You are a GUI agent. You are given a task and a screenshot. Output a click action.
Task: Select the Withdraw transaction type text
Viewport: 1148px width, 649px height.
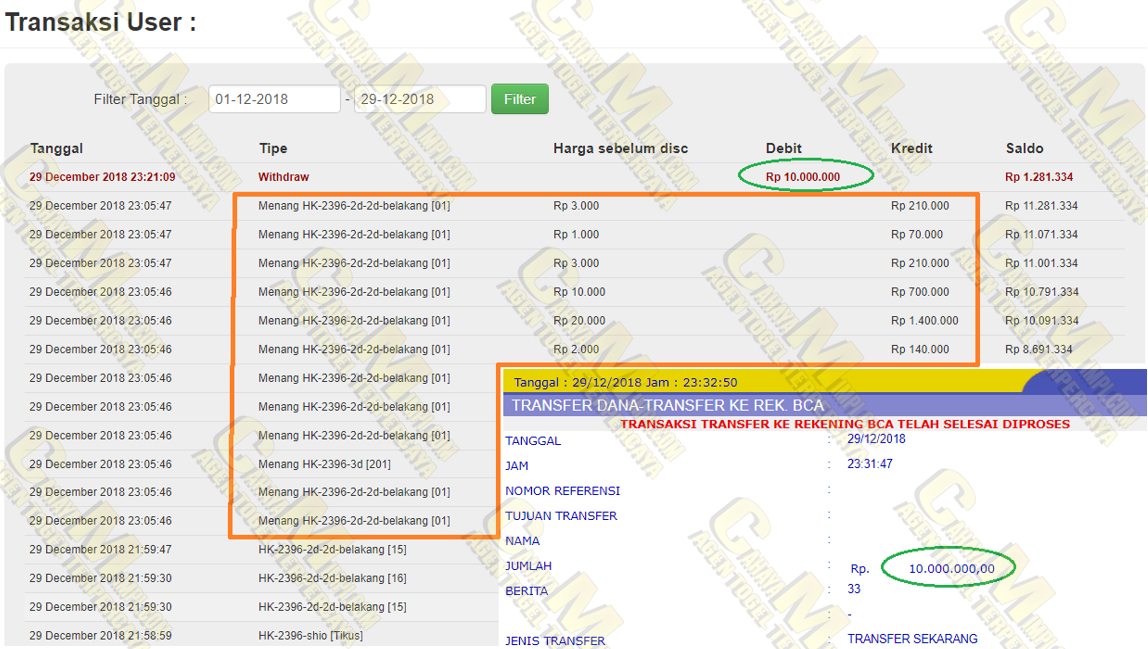[283, 177]
